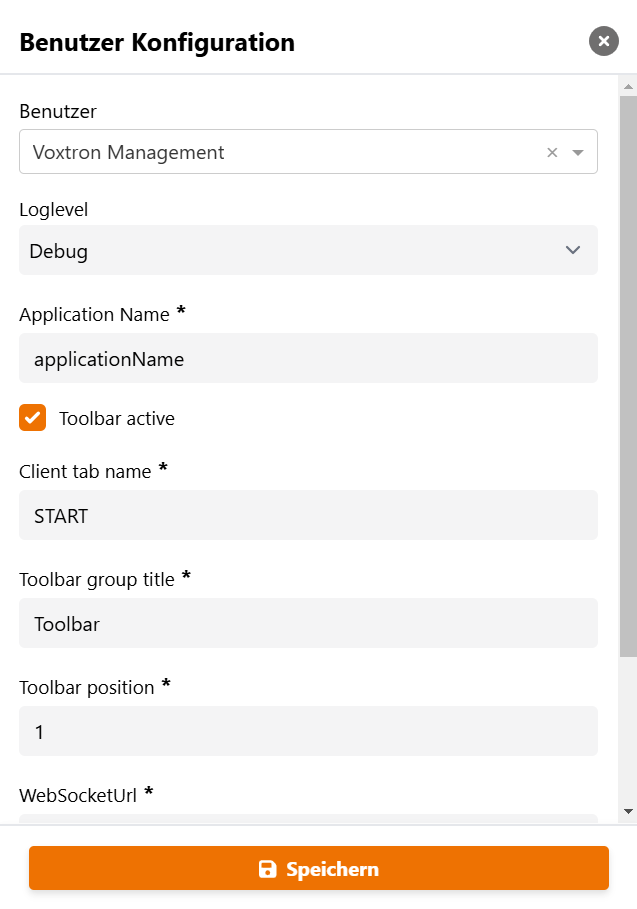Click the Toolbar position field
The height and width of the screenshot is (909, 637).
click(x=308, y=732)
